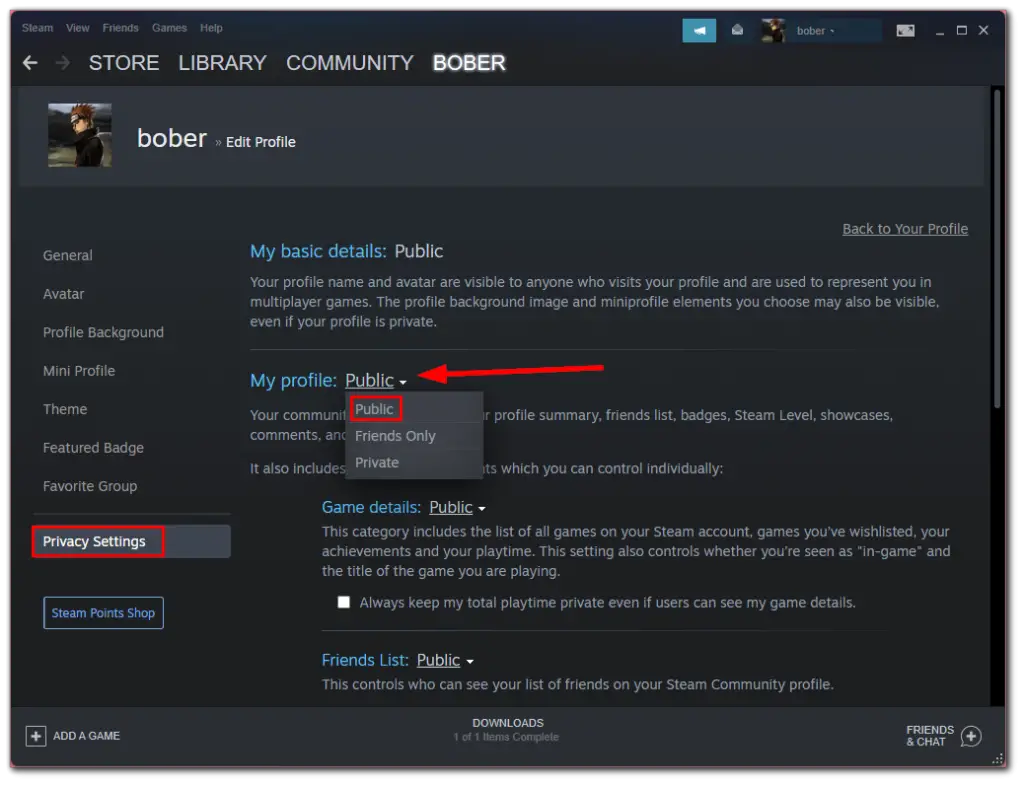Select Friends Only in the profile dropdown

(394, 435)
